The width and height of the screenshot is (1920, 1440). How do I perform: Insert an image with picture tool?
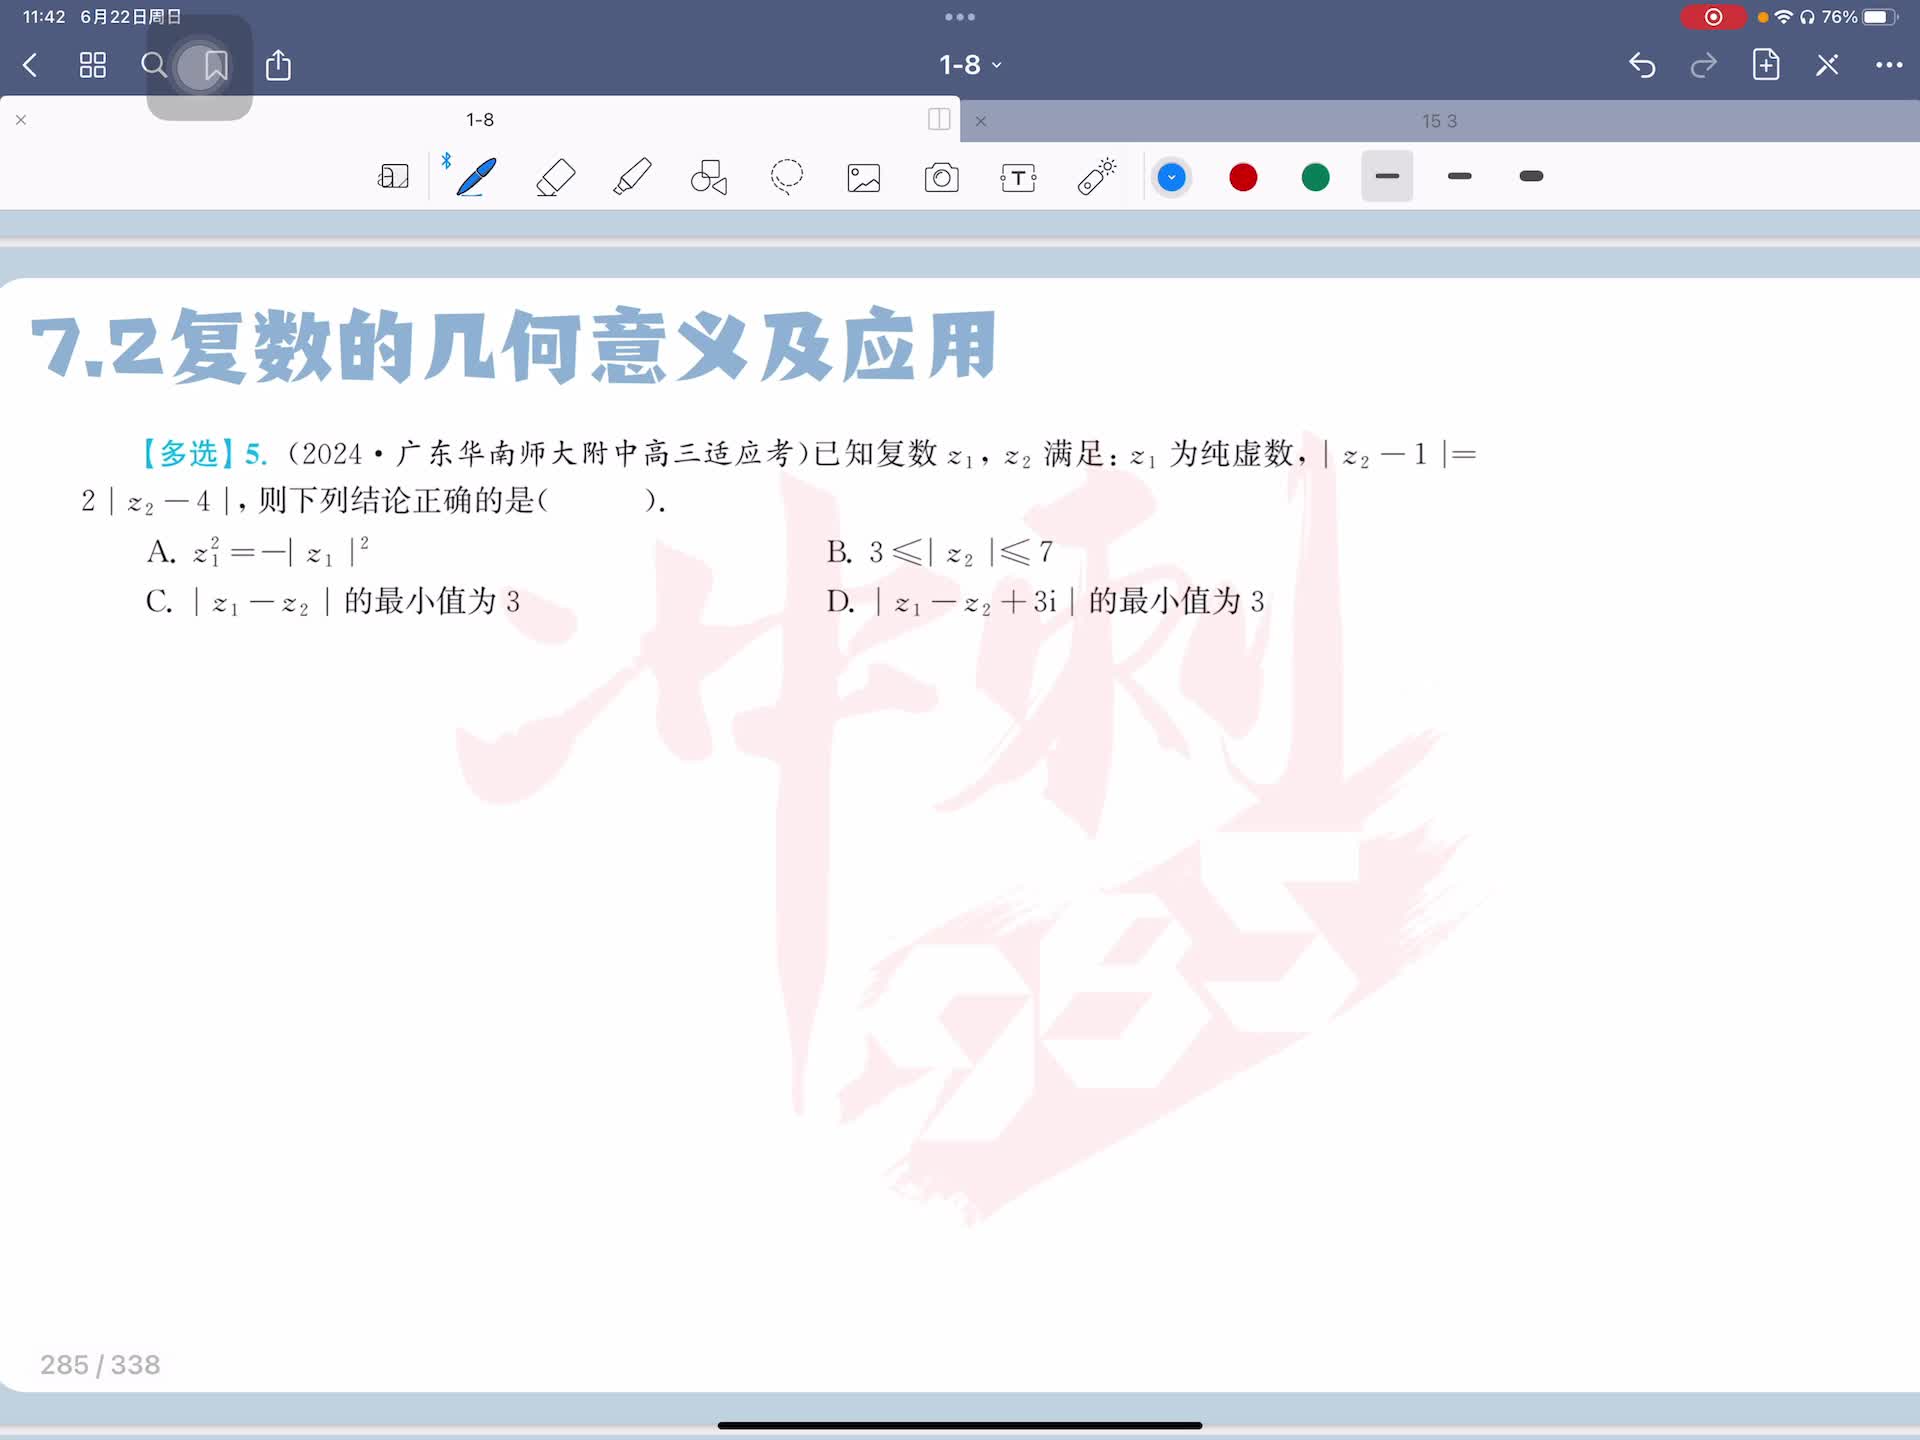[864, 177]
